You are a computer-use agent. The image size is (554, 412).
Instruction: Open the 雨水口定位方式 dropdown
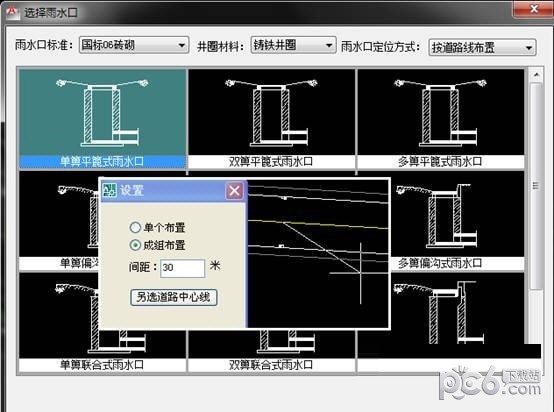pos(482,47)
